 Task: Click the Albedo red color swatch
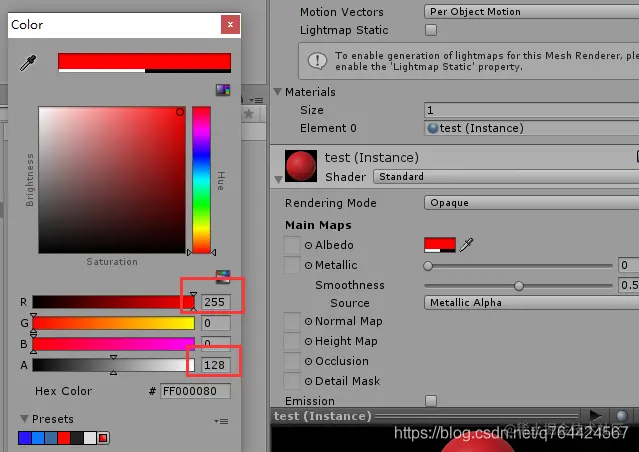pos(440,245)
